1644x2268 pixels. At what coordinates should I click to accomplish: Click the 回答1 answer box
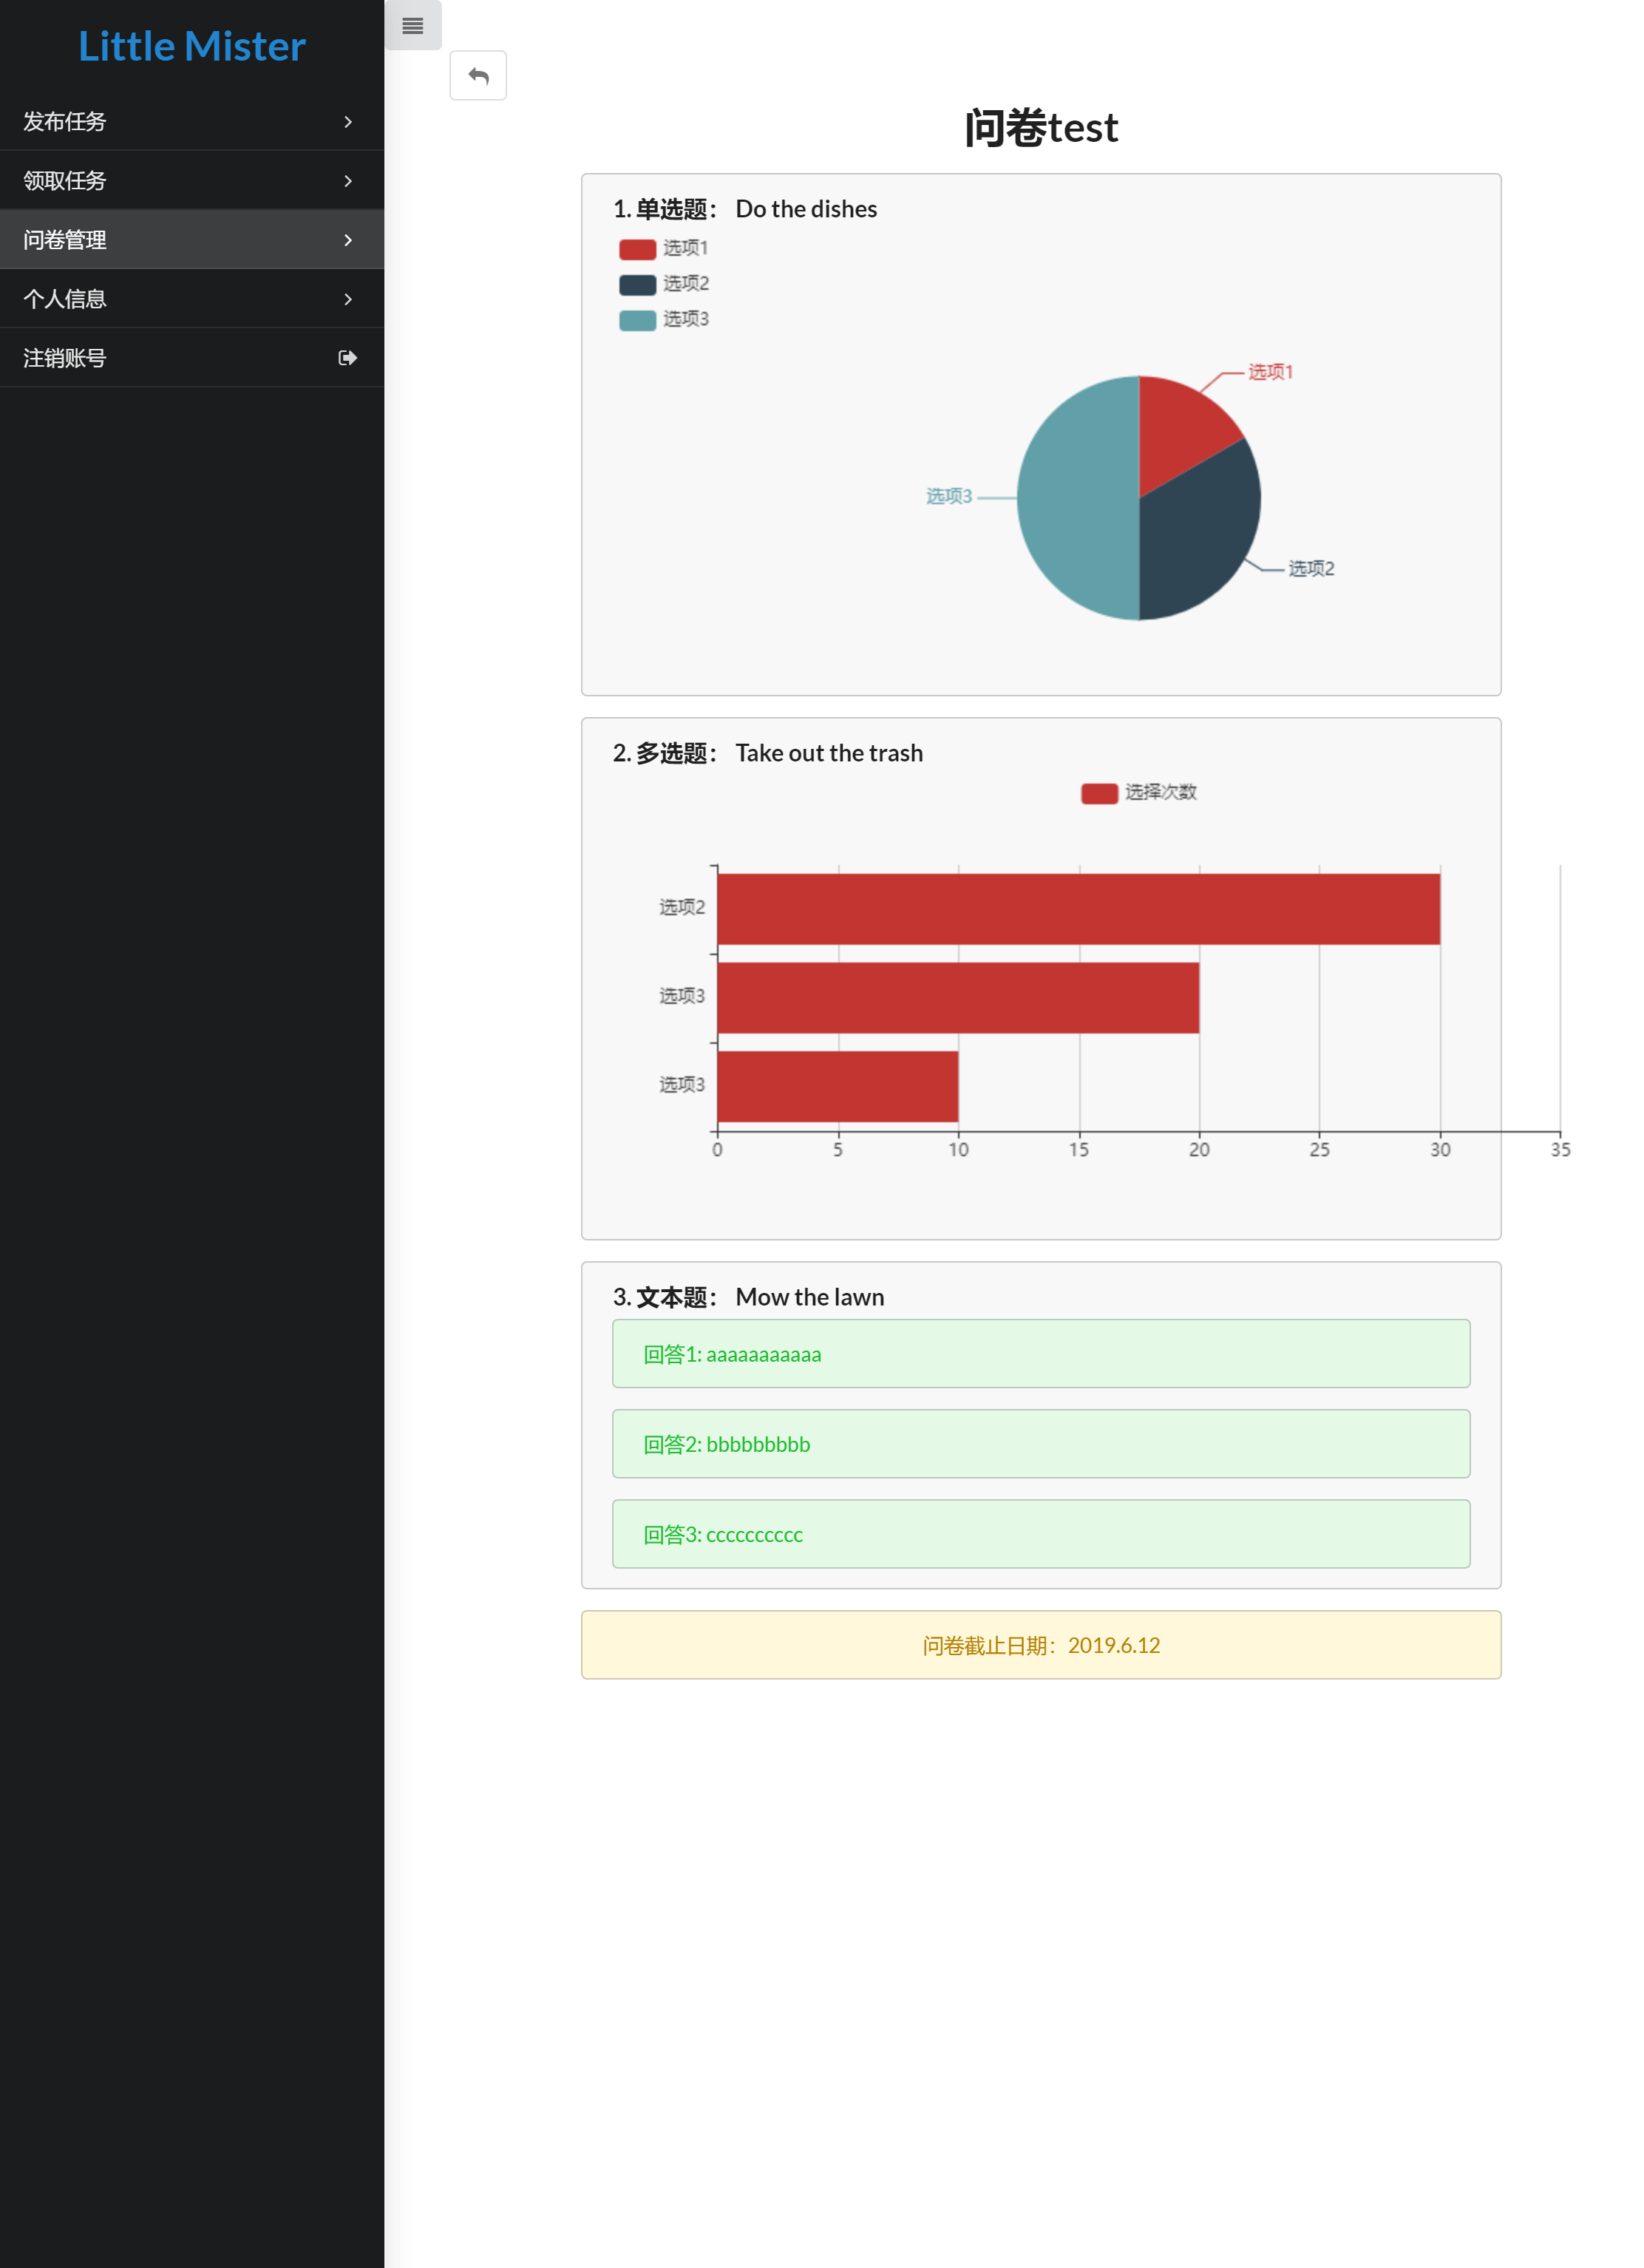(1040, 1354)
